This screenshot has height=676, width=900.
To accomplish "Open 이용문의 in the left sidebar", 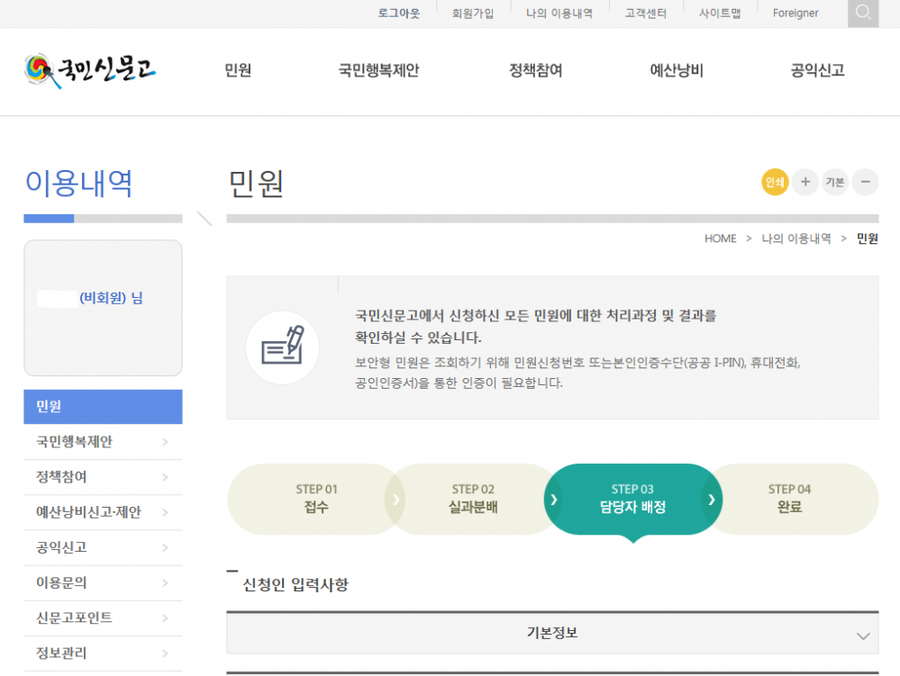I will (61, 583).
